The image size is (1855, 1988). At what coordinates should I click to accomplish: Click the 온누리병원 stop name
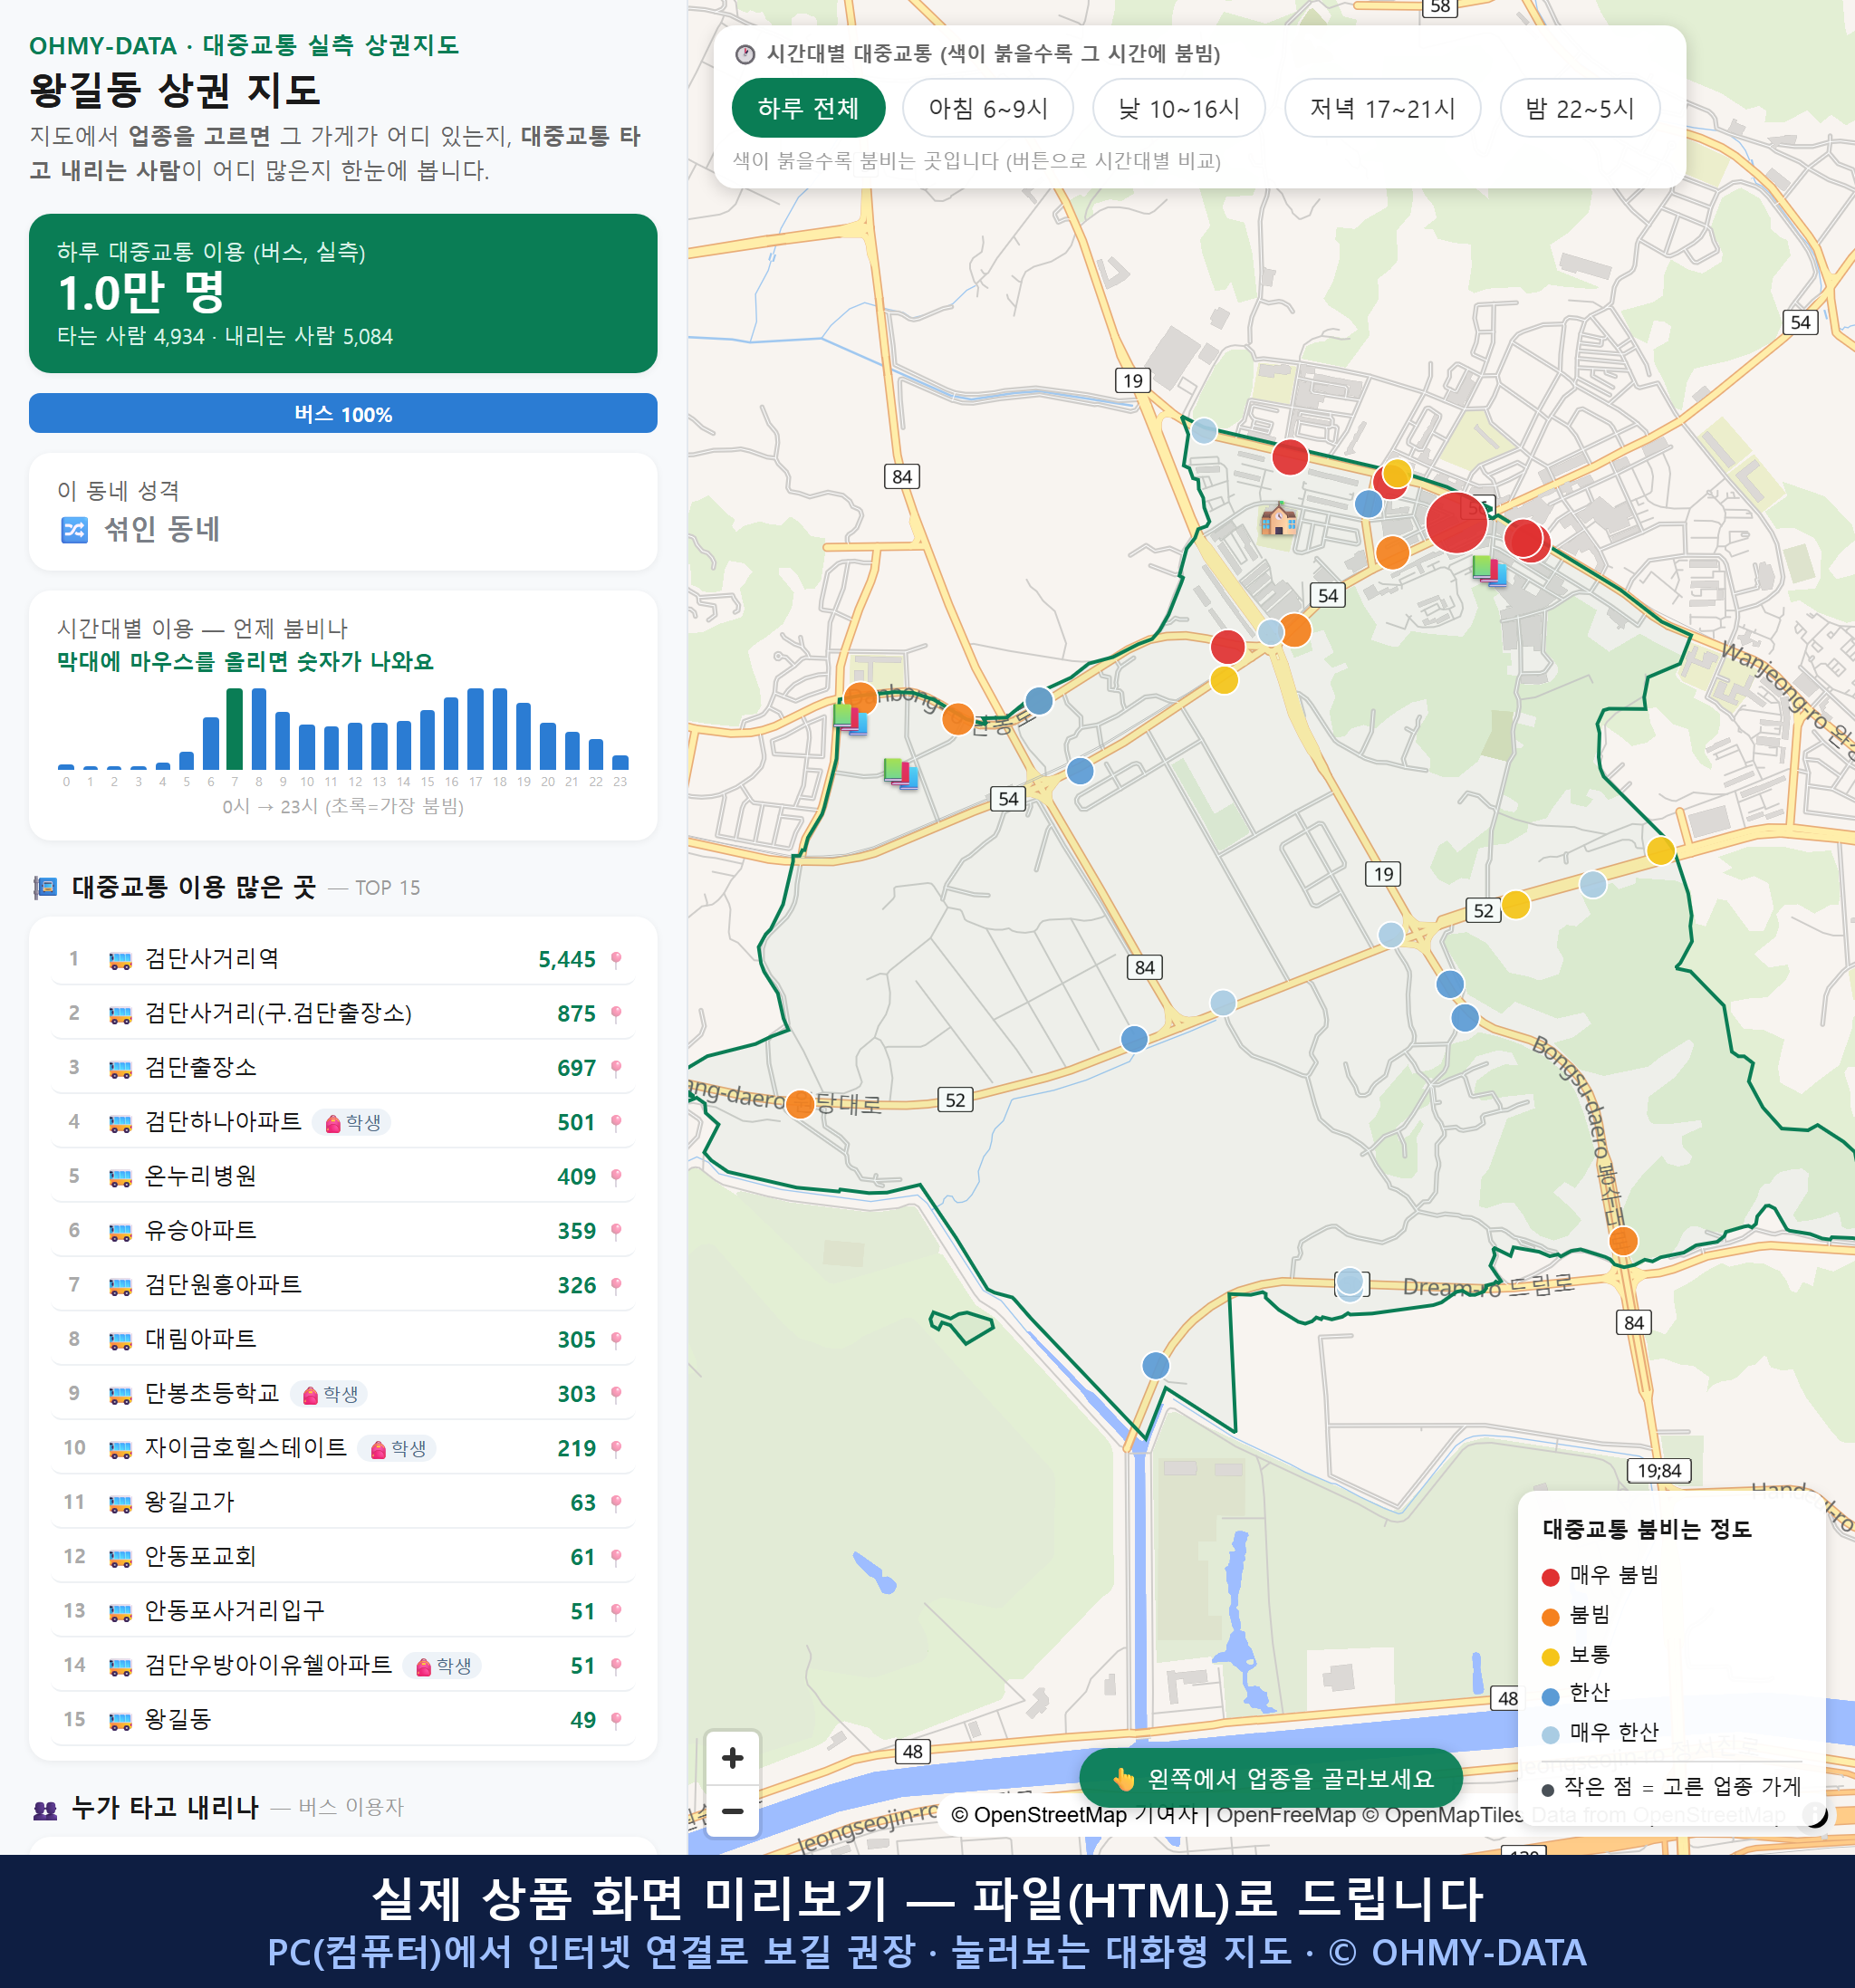(201, 1176)
